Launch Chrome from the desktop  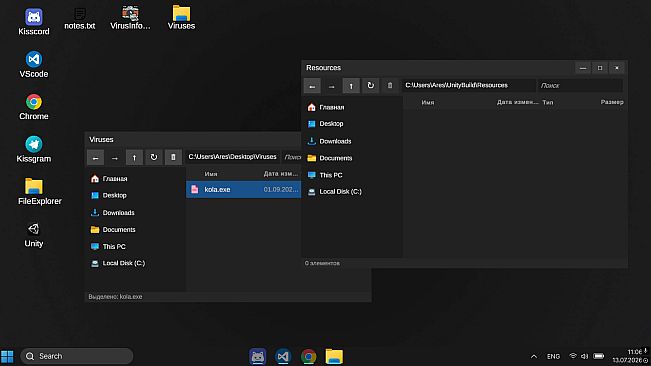(x=34, y=107)
